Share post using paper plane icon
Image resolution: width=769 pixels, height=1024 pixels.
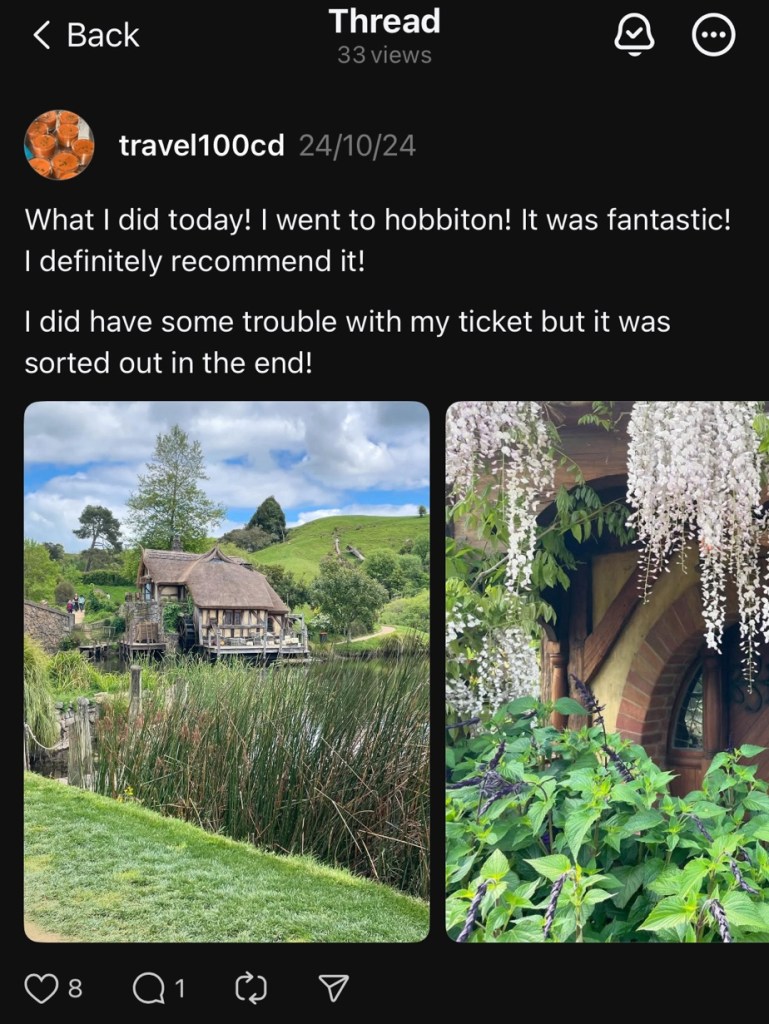point(333,988)
